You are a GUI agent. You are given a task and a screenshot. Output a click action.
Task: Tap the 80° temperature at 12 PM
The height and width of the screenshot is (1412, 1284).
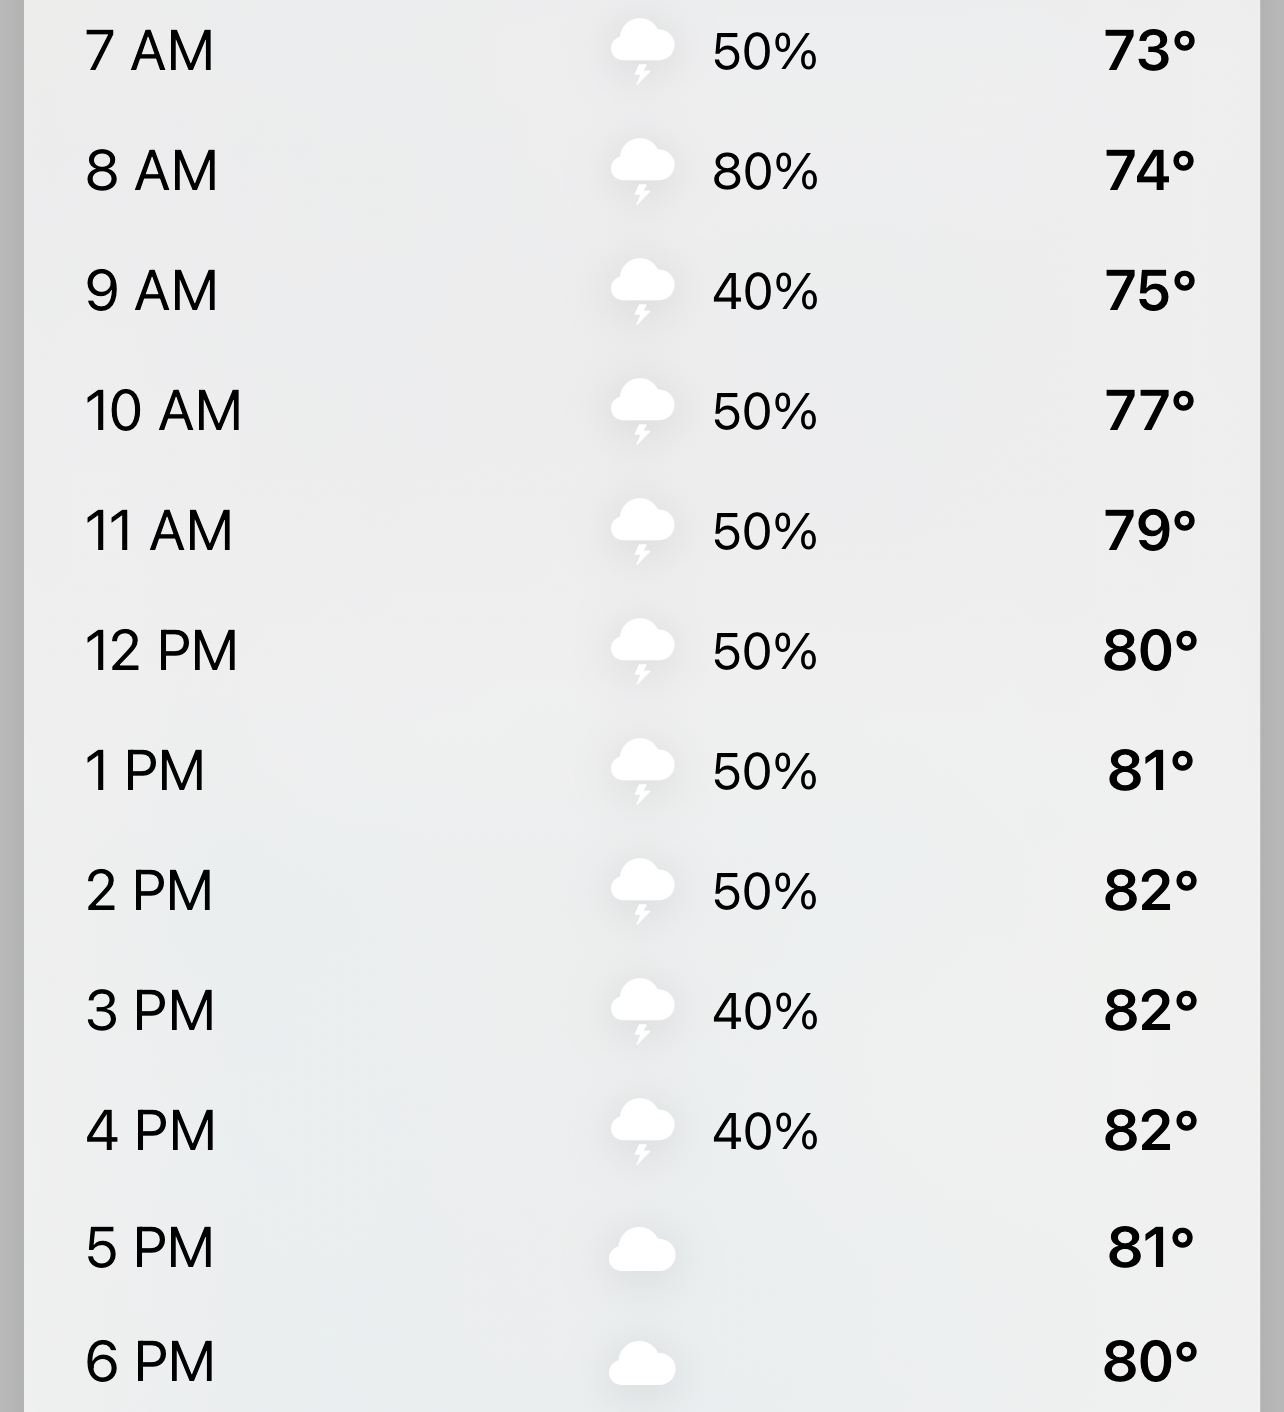[x=1149, y=651]
